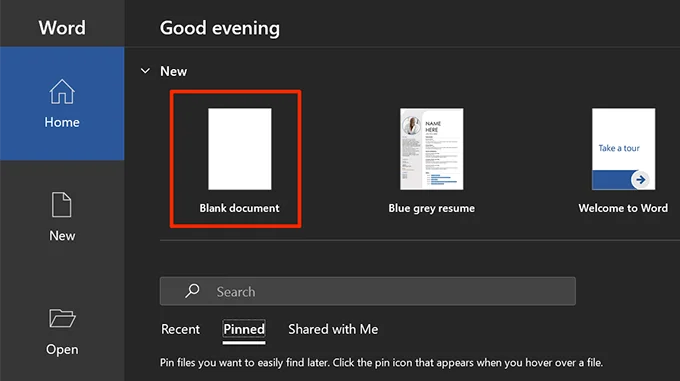Click the Blank document label
Screen dimensions: 680x381
(x=239, y=208)
